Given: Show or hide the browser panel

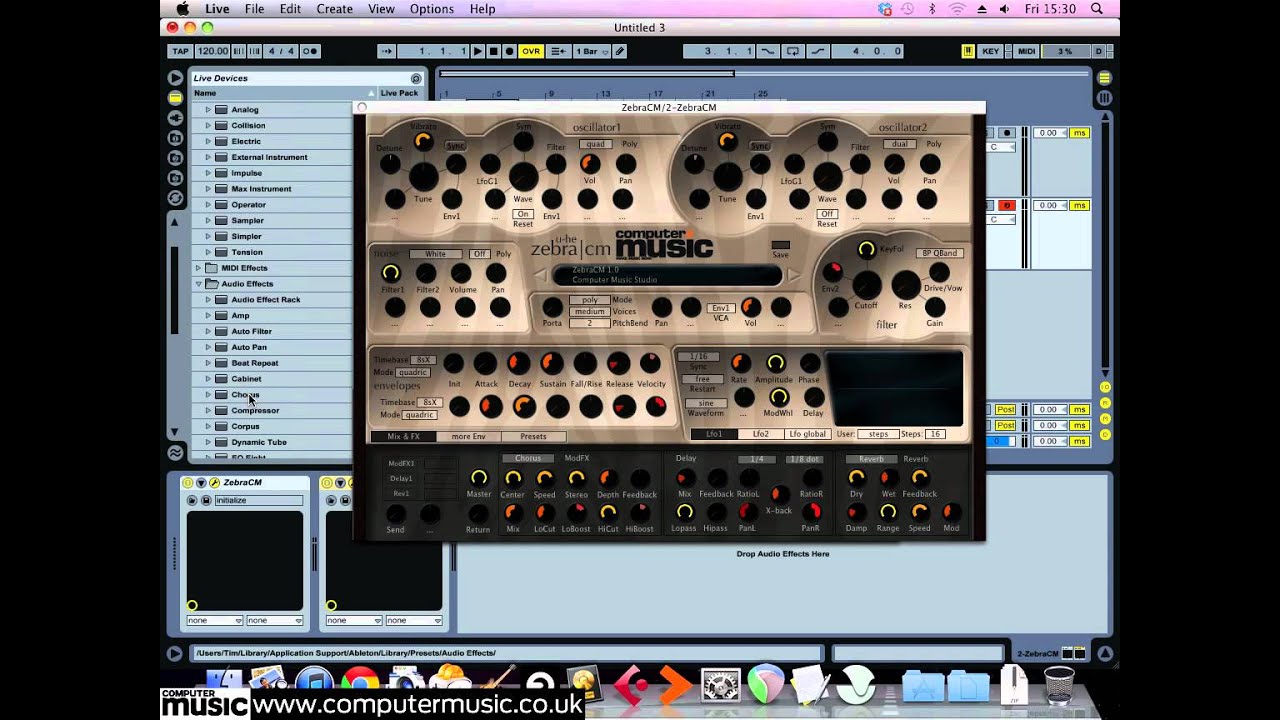Looking at the screenshot, I should click(x=175, y=77).
